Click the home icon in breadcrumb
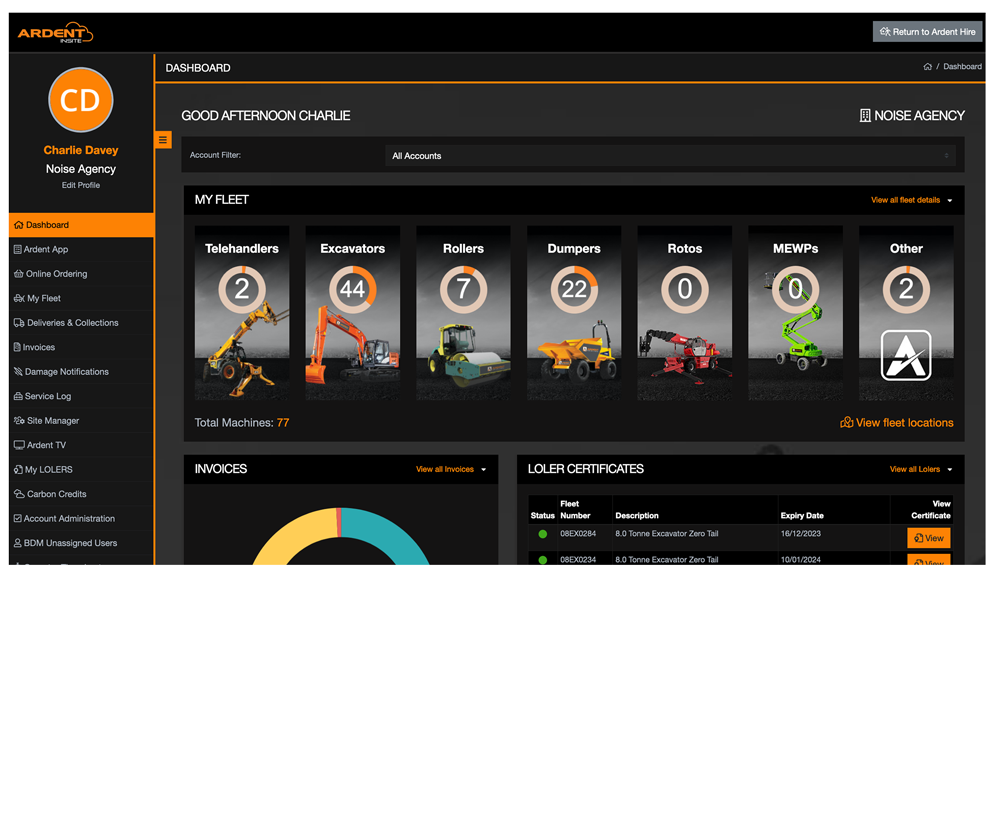The height and width of the screenshot is (826, 1000). click(927, 66)
